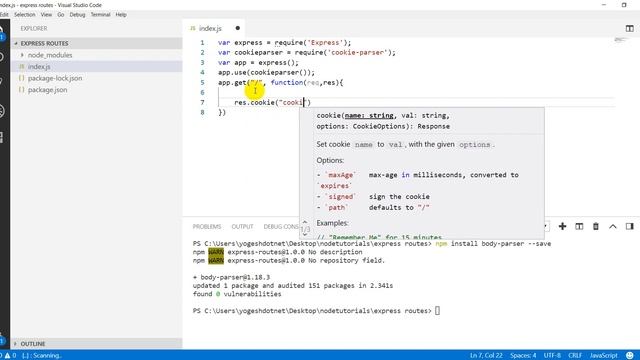
Task: Click the Scanning status bar entry
Action: pyautogui.click(x=42, y=356)
